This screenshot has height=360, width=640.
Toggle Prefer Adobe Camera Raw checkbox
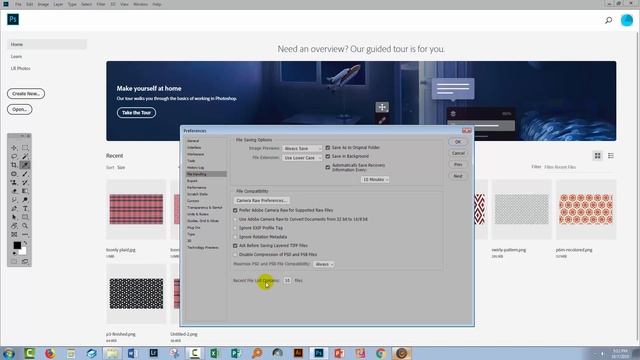235,210
